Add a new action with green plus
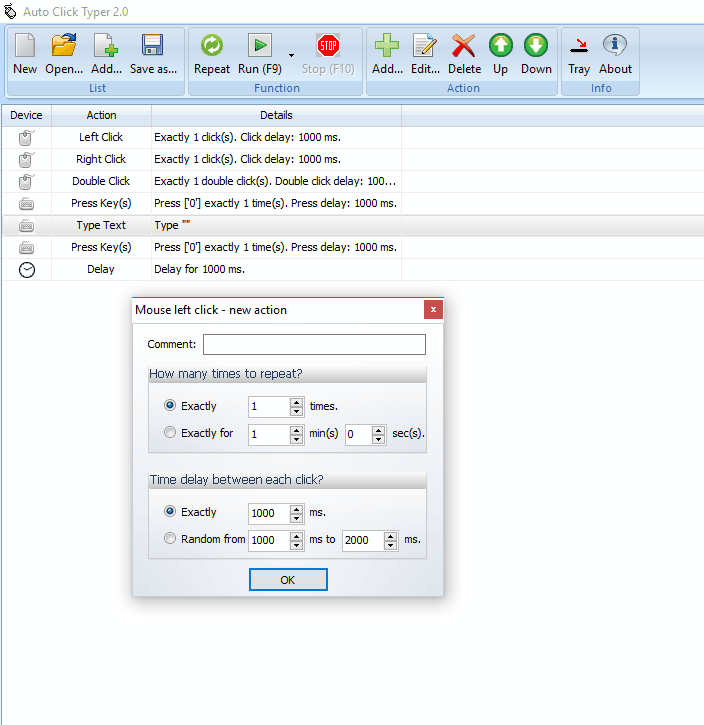The image size is (704, 725). [x=387, y=54]
